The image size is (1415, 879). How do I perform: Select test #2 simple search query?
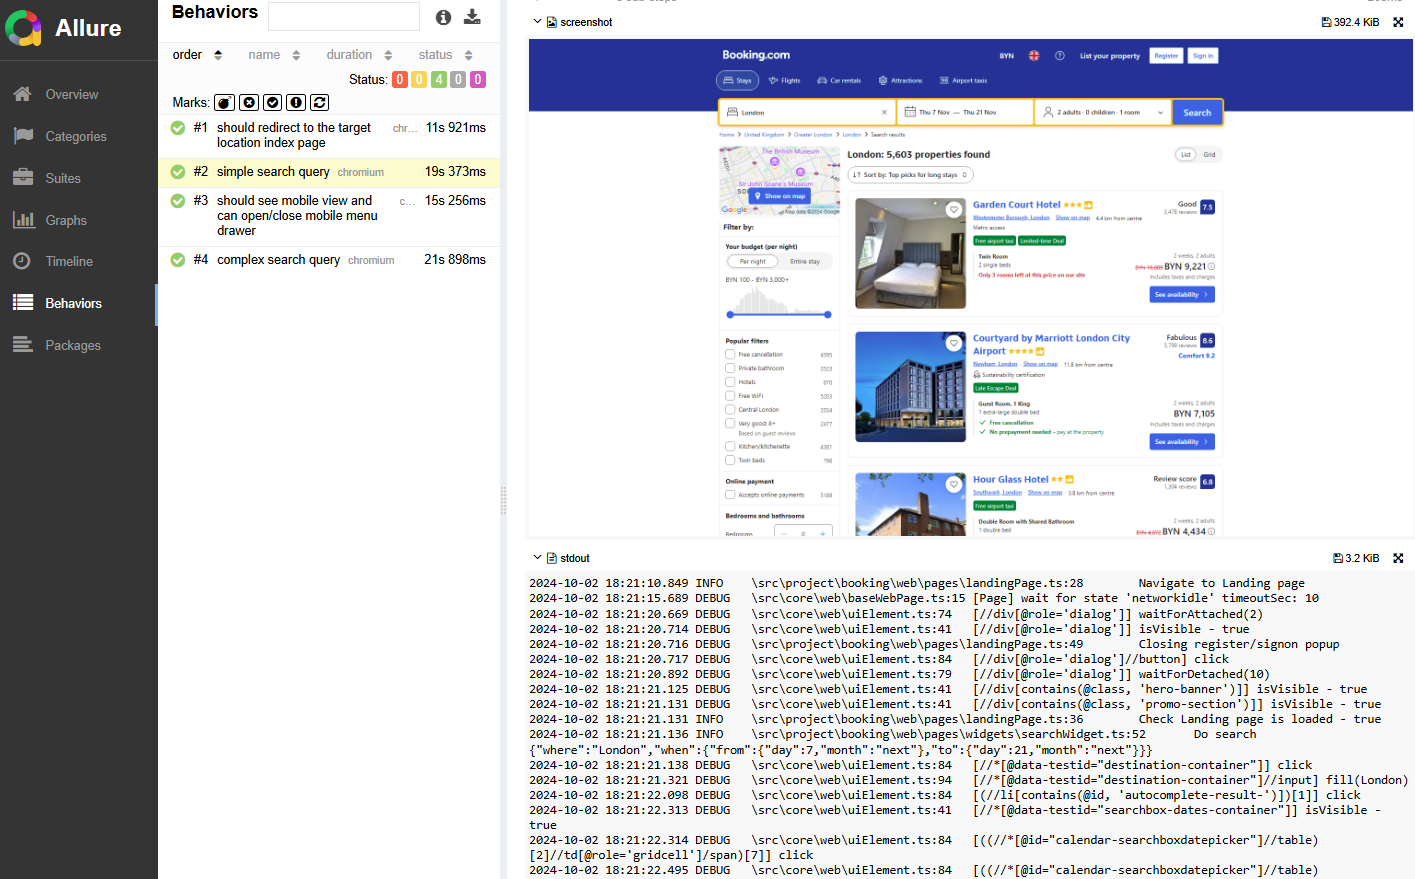pos(329,172)
